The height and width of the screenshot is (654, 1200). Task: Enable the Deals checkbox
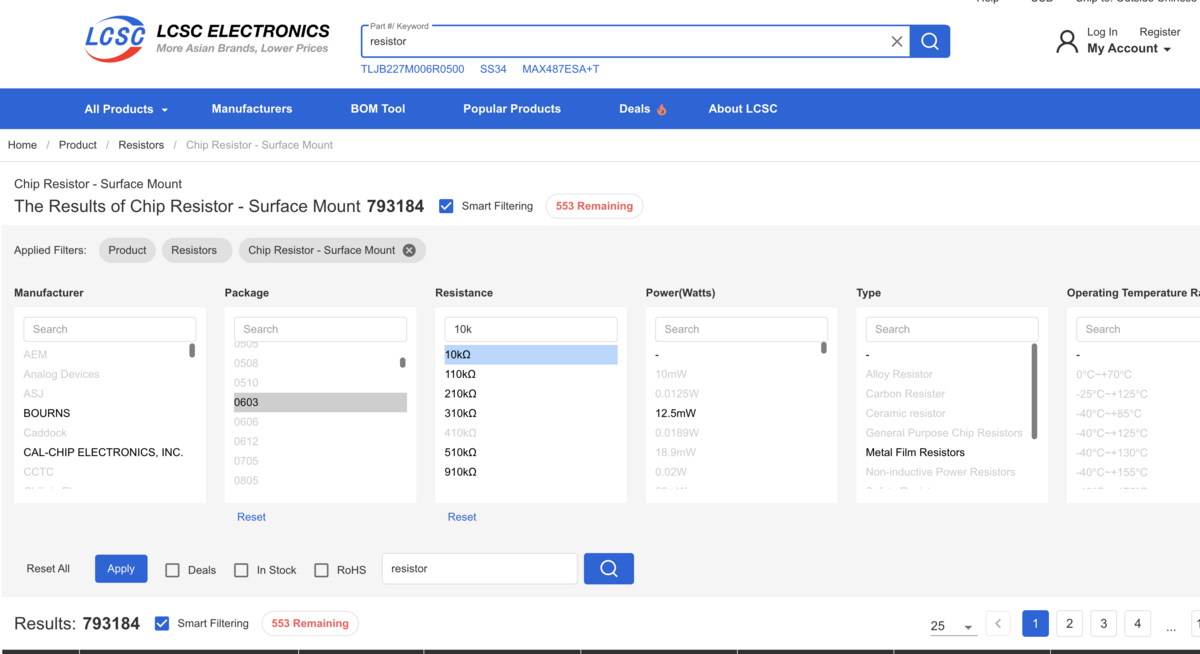pyautogui.click(x=172, y=570)
